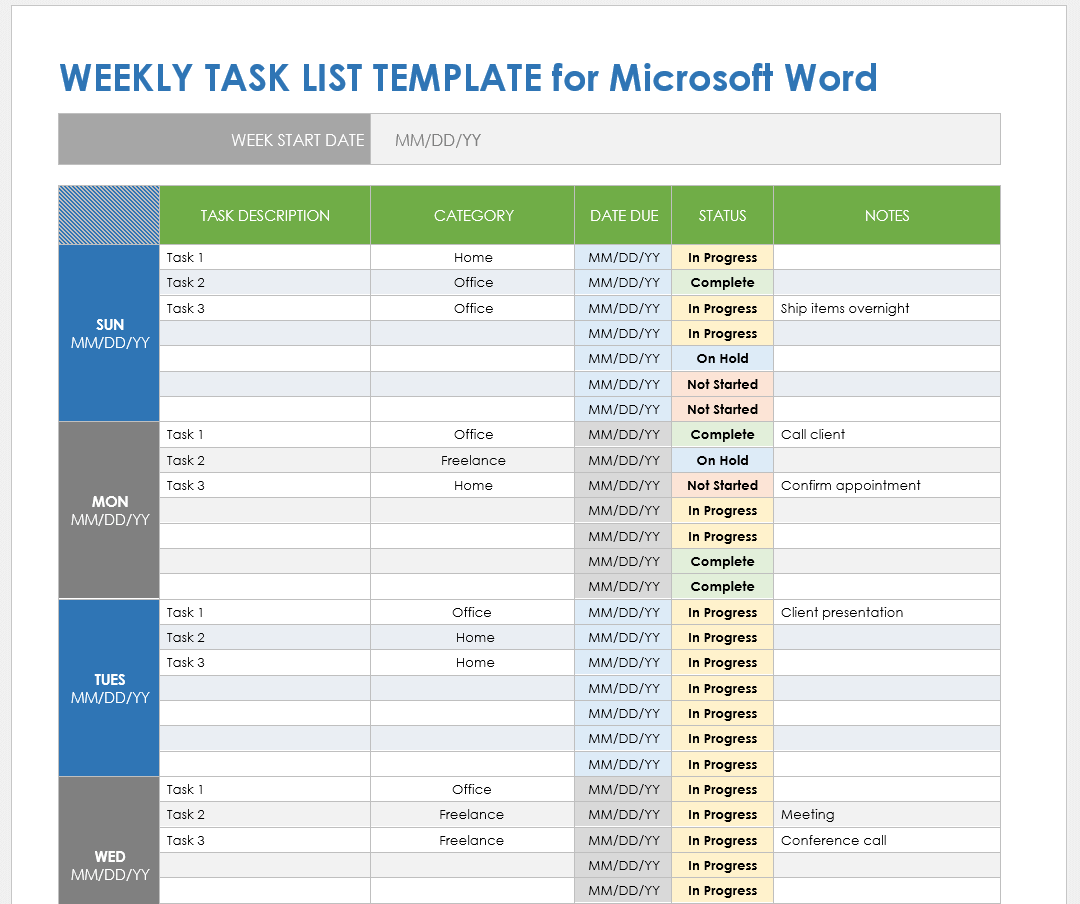The image size is (1080, 904).
Task: Click the WED day header cell
Action: [x=108, y=864]
